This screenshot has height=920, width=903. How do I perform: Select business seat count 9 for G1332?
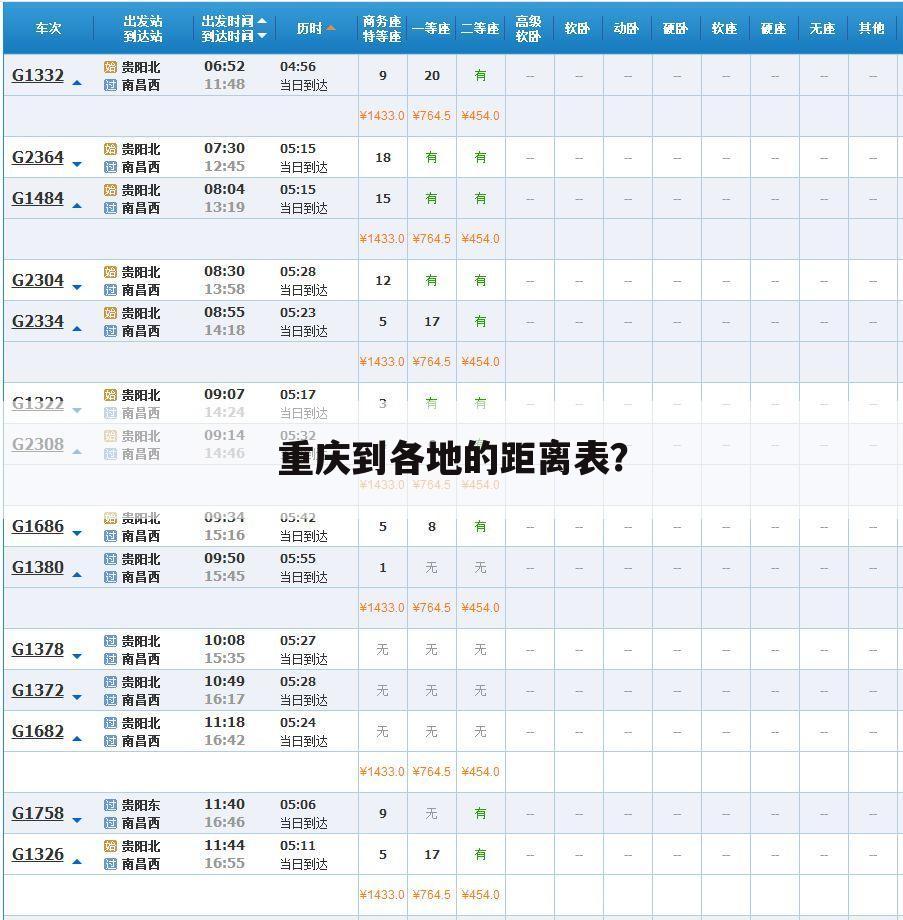(x=383, y=76)
